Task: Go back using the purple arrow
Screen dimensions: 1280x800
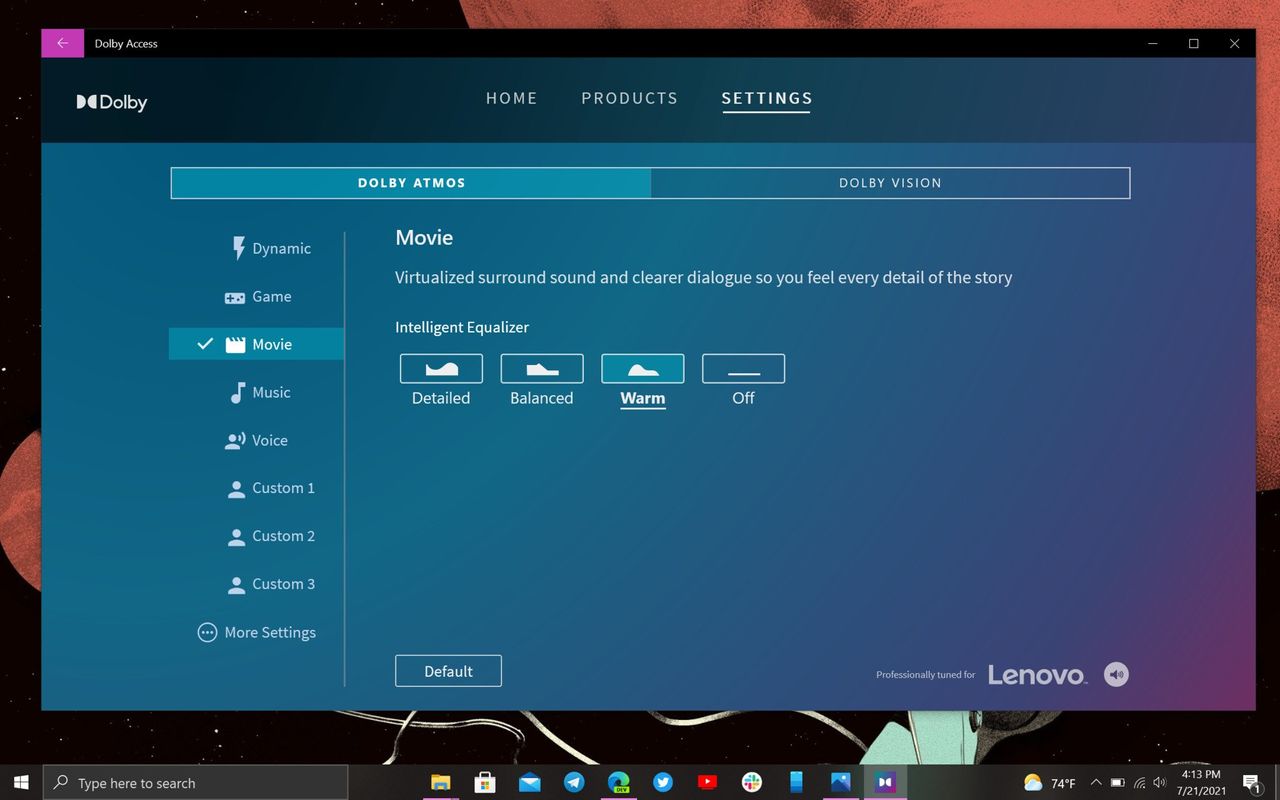Action: 63,43
